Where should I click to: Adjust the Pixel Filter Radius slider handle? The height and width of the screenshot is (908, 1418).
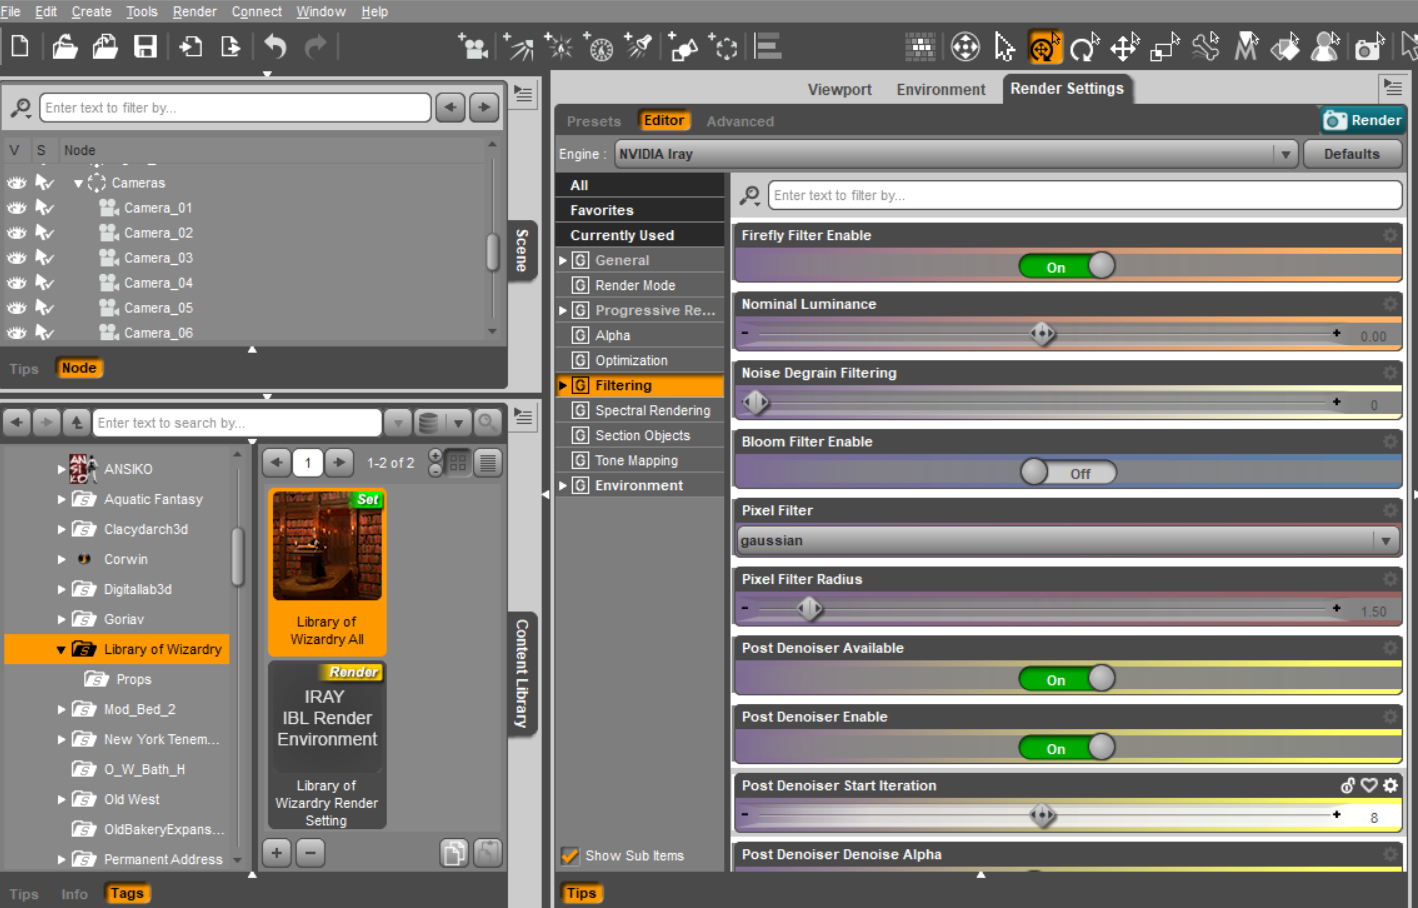[x=809, y=608]
